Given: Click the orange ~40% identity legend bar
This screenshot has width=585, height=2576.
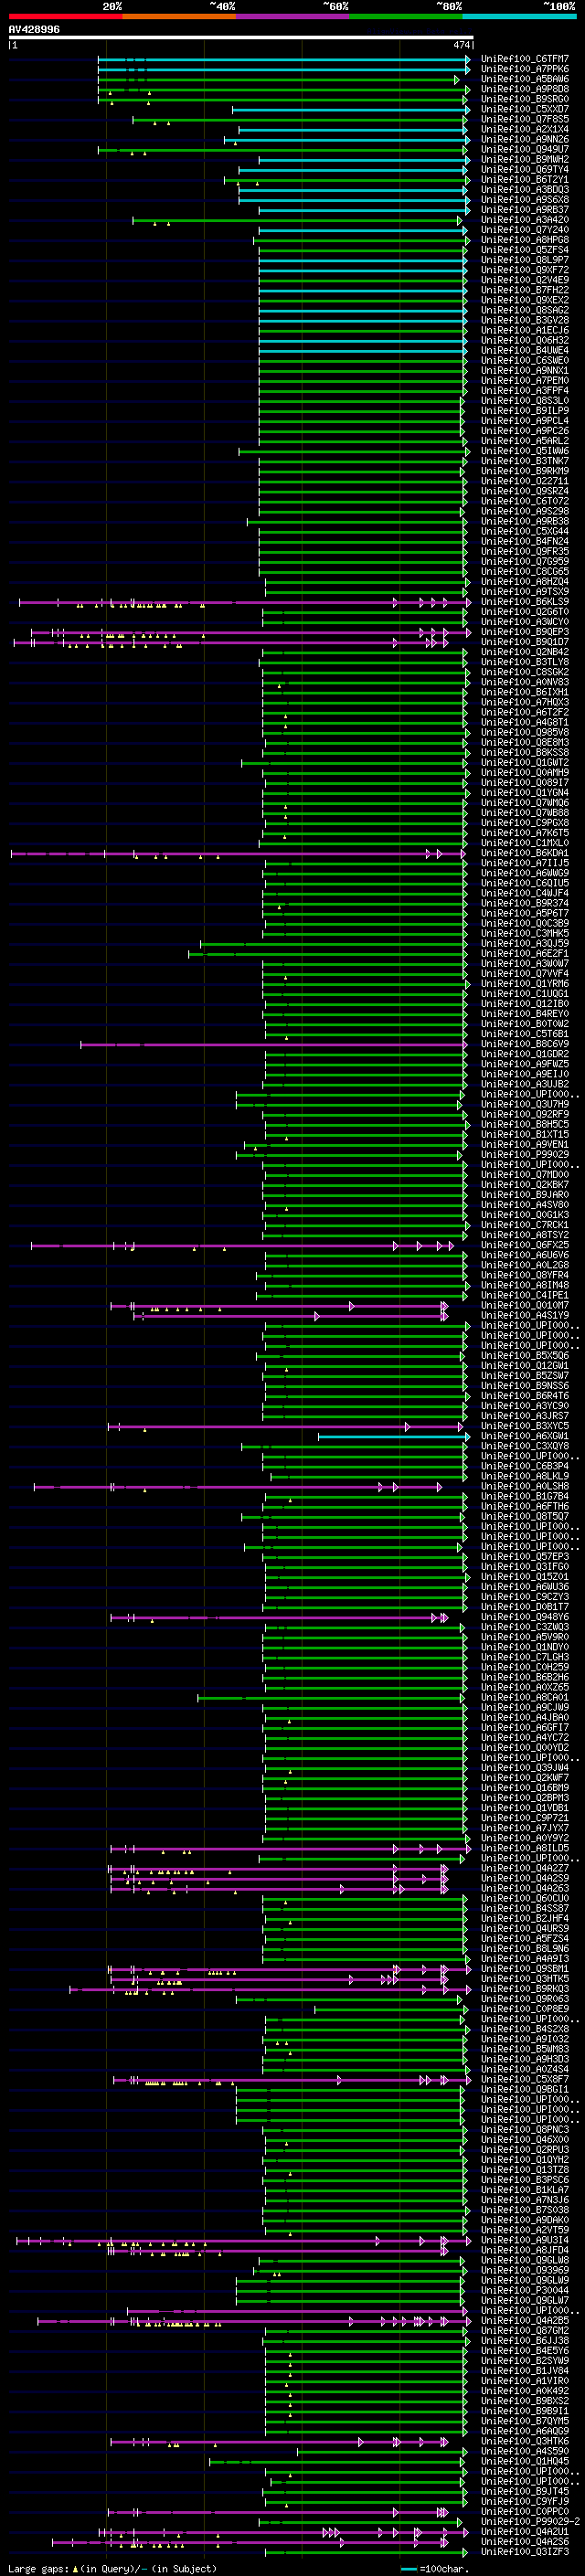Looking at the screenshot, I should (x=179, y=16).
